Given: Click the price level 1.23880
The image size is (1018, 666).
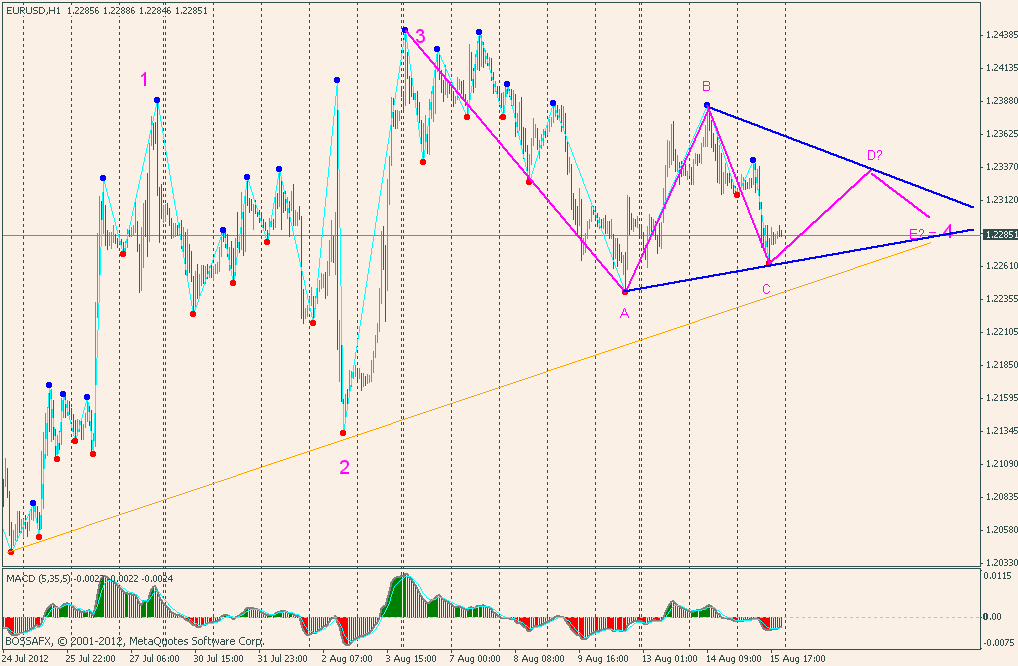Looking at the screenshot, I should [1002, 101].
